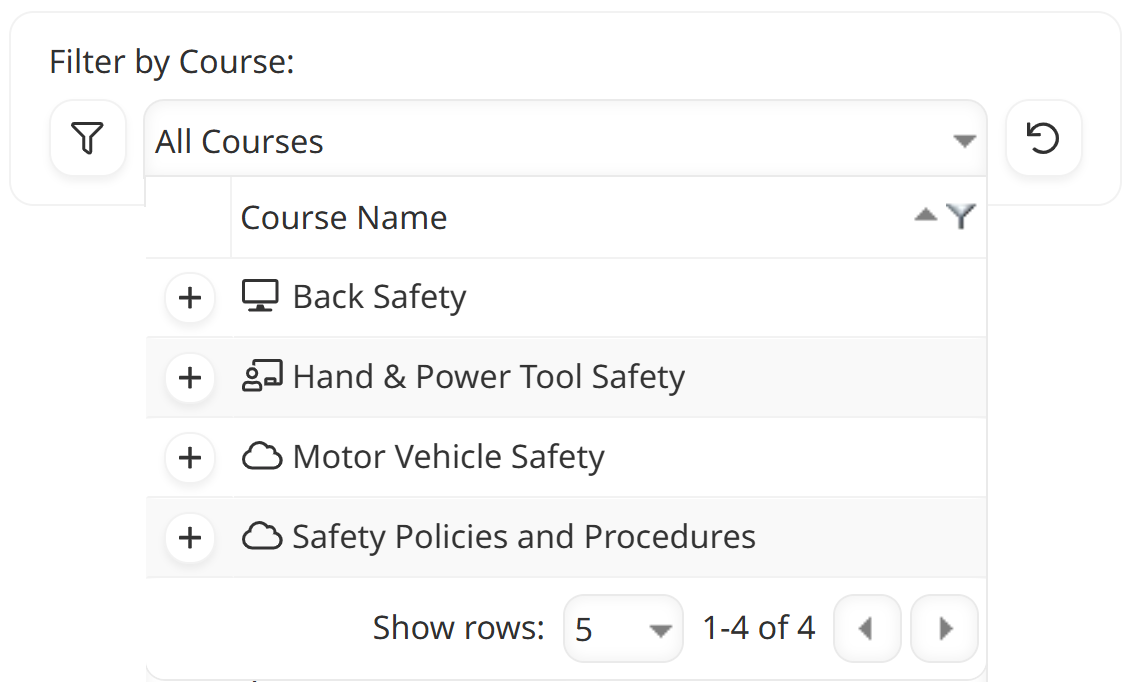The width and height of the screenshot is (1135, 682).
Task: Click the ascending sort arrow in Course Name header
Action: [x=925, y=213]
